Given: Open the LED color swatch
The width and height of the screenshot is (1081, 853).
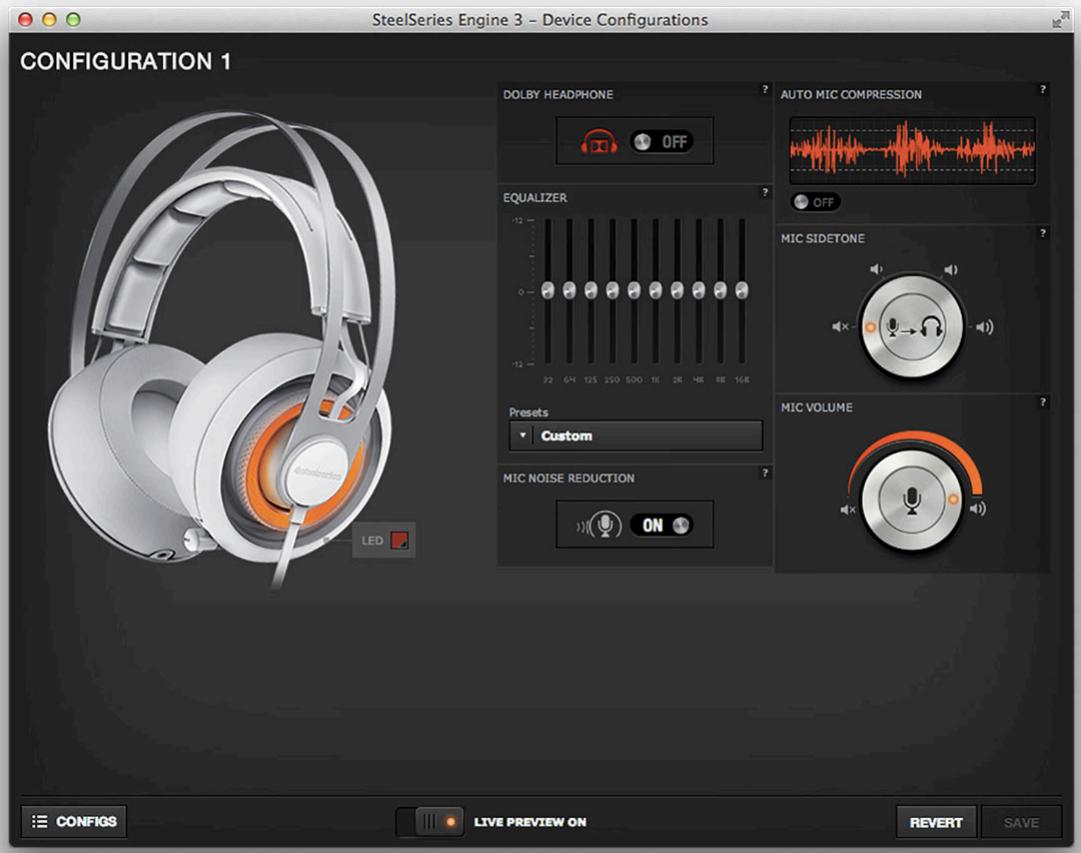Looking at the screenshot, I should click(x=399, y=541).
